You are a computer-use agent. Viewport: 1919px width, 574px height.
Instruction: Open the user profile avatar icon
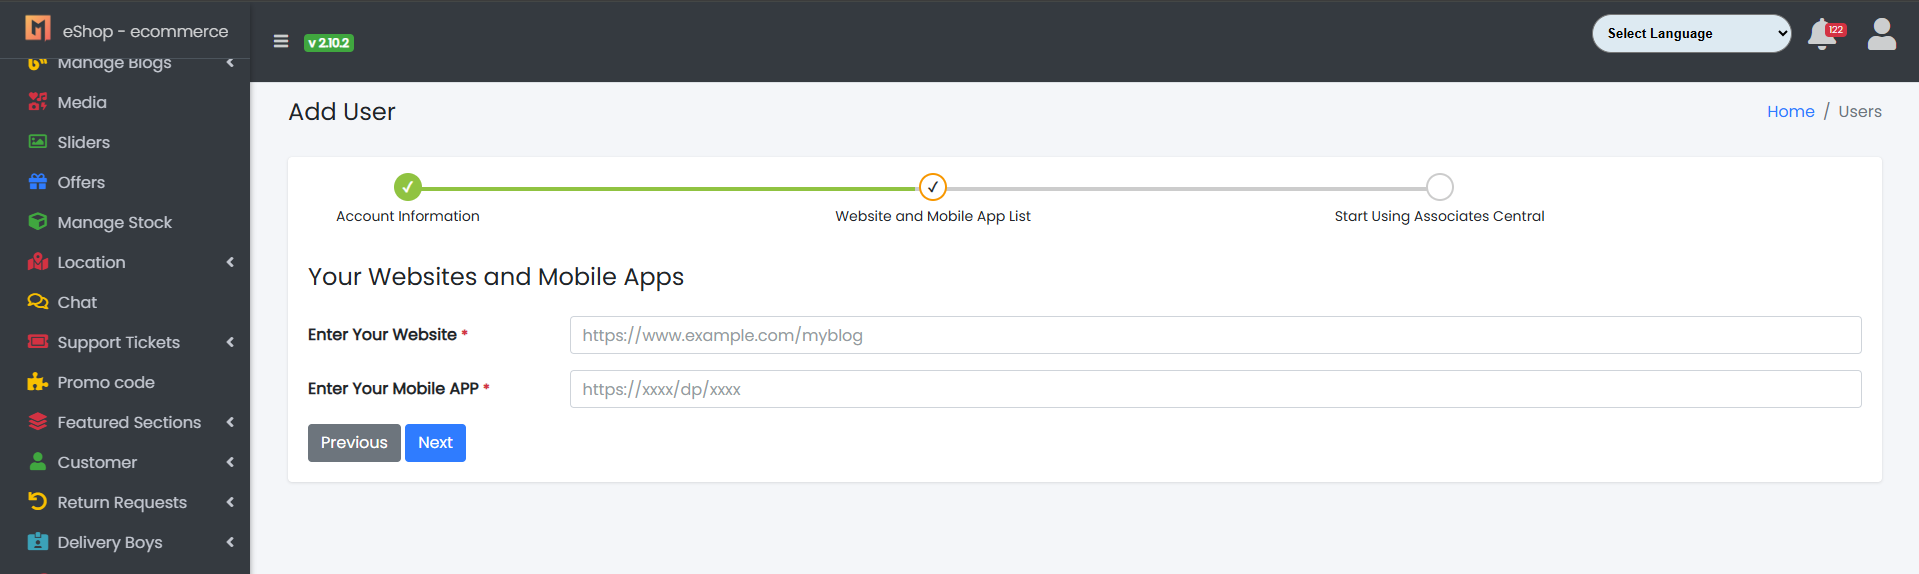[1882, 34]
